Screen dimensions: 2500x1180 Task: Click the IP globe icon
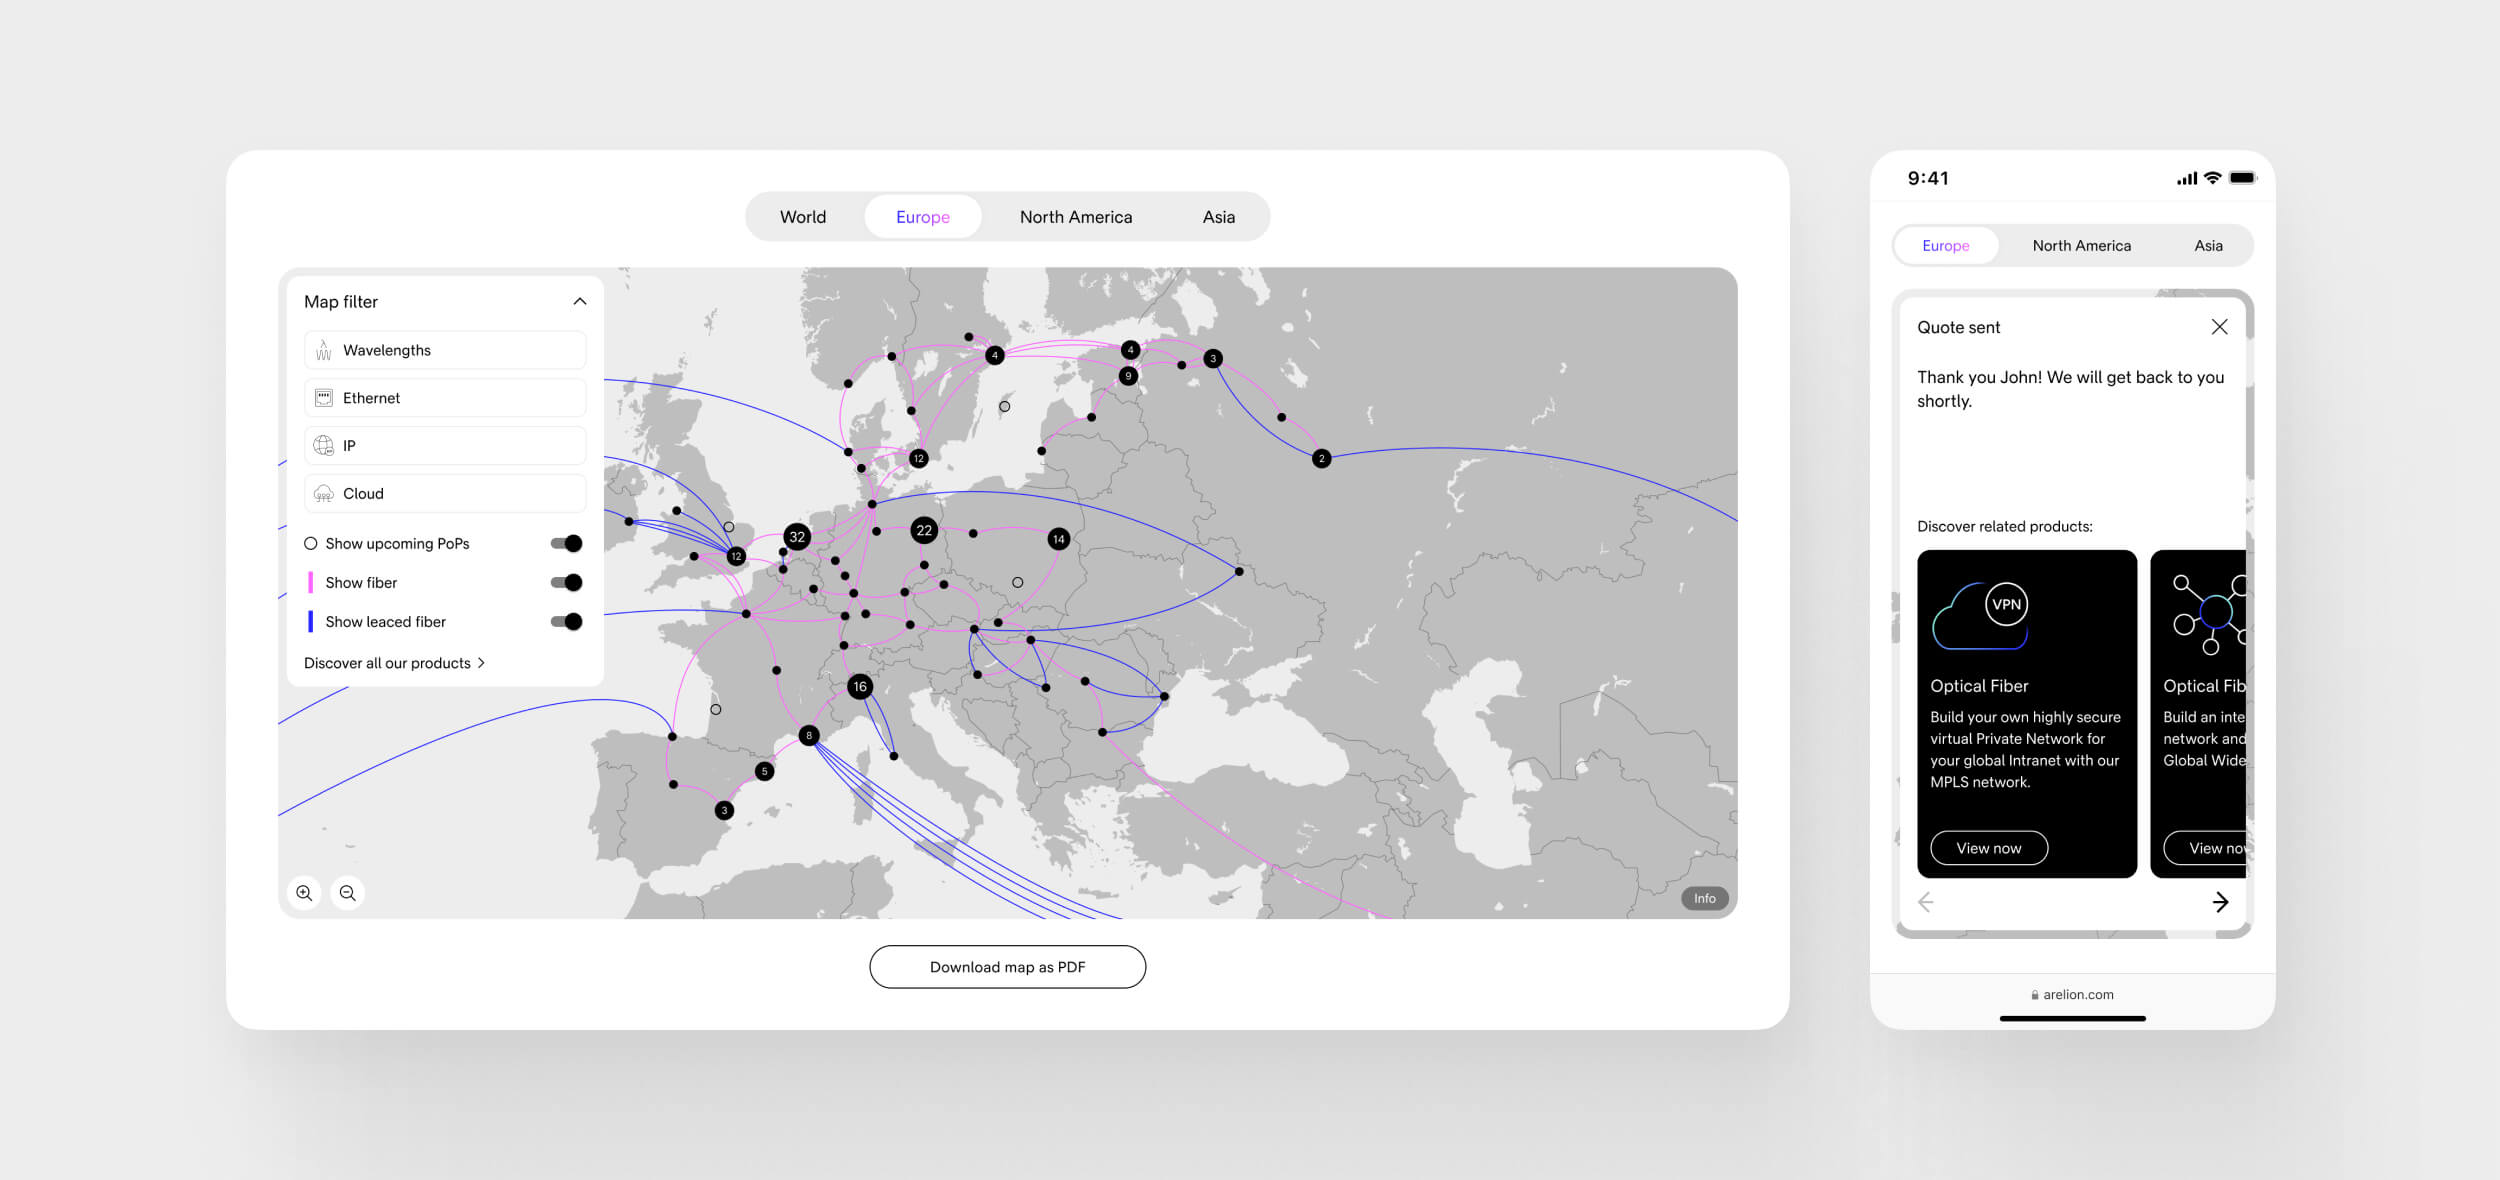click(x=323, y=446)
